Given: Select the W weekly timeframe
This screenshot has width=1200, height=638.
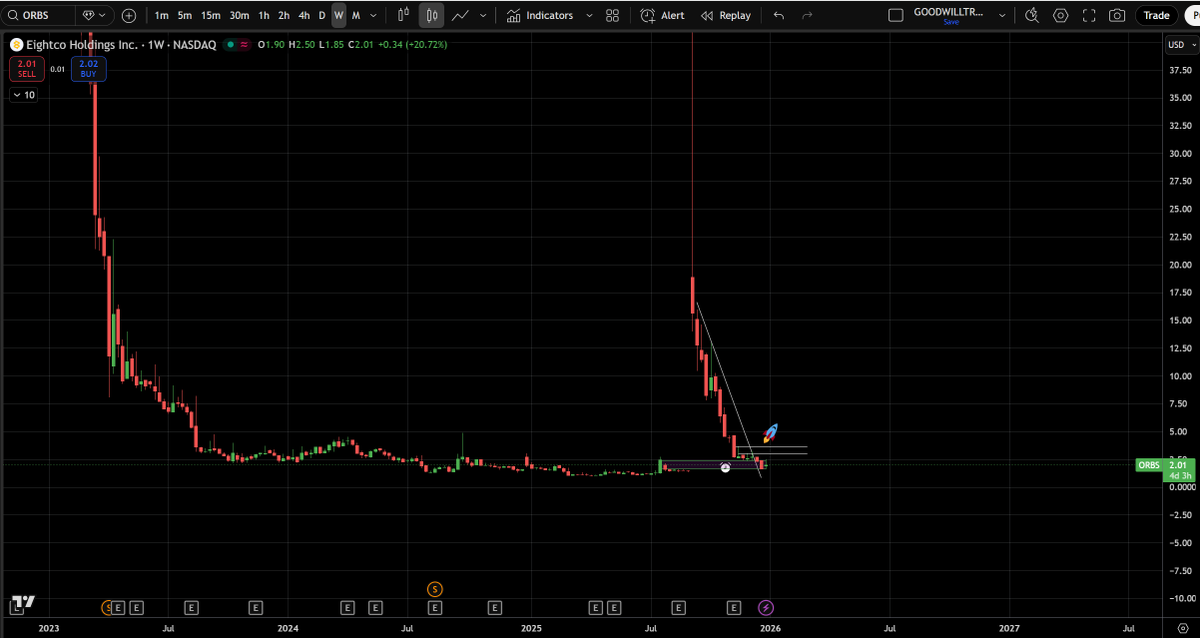Looking at the screenshot, I should coord(339,15).
